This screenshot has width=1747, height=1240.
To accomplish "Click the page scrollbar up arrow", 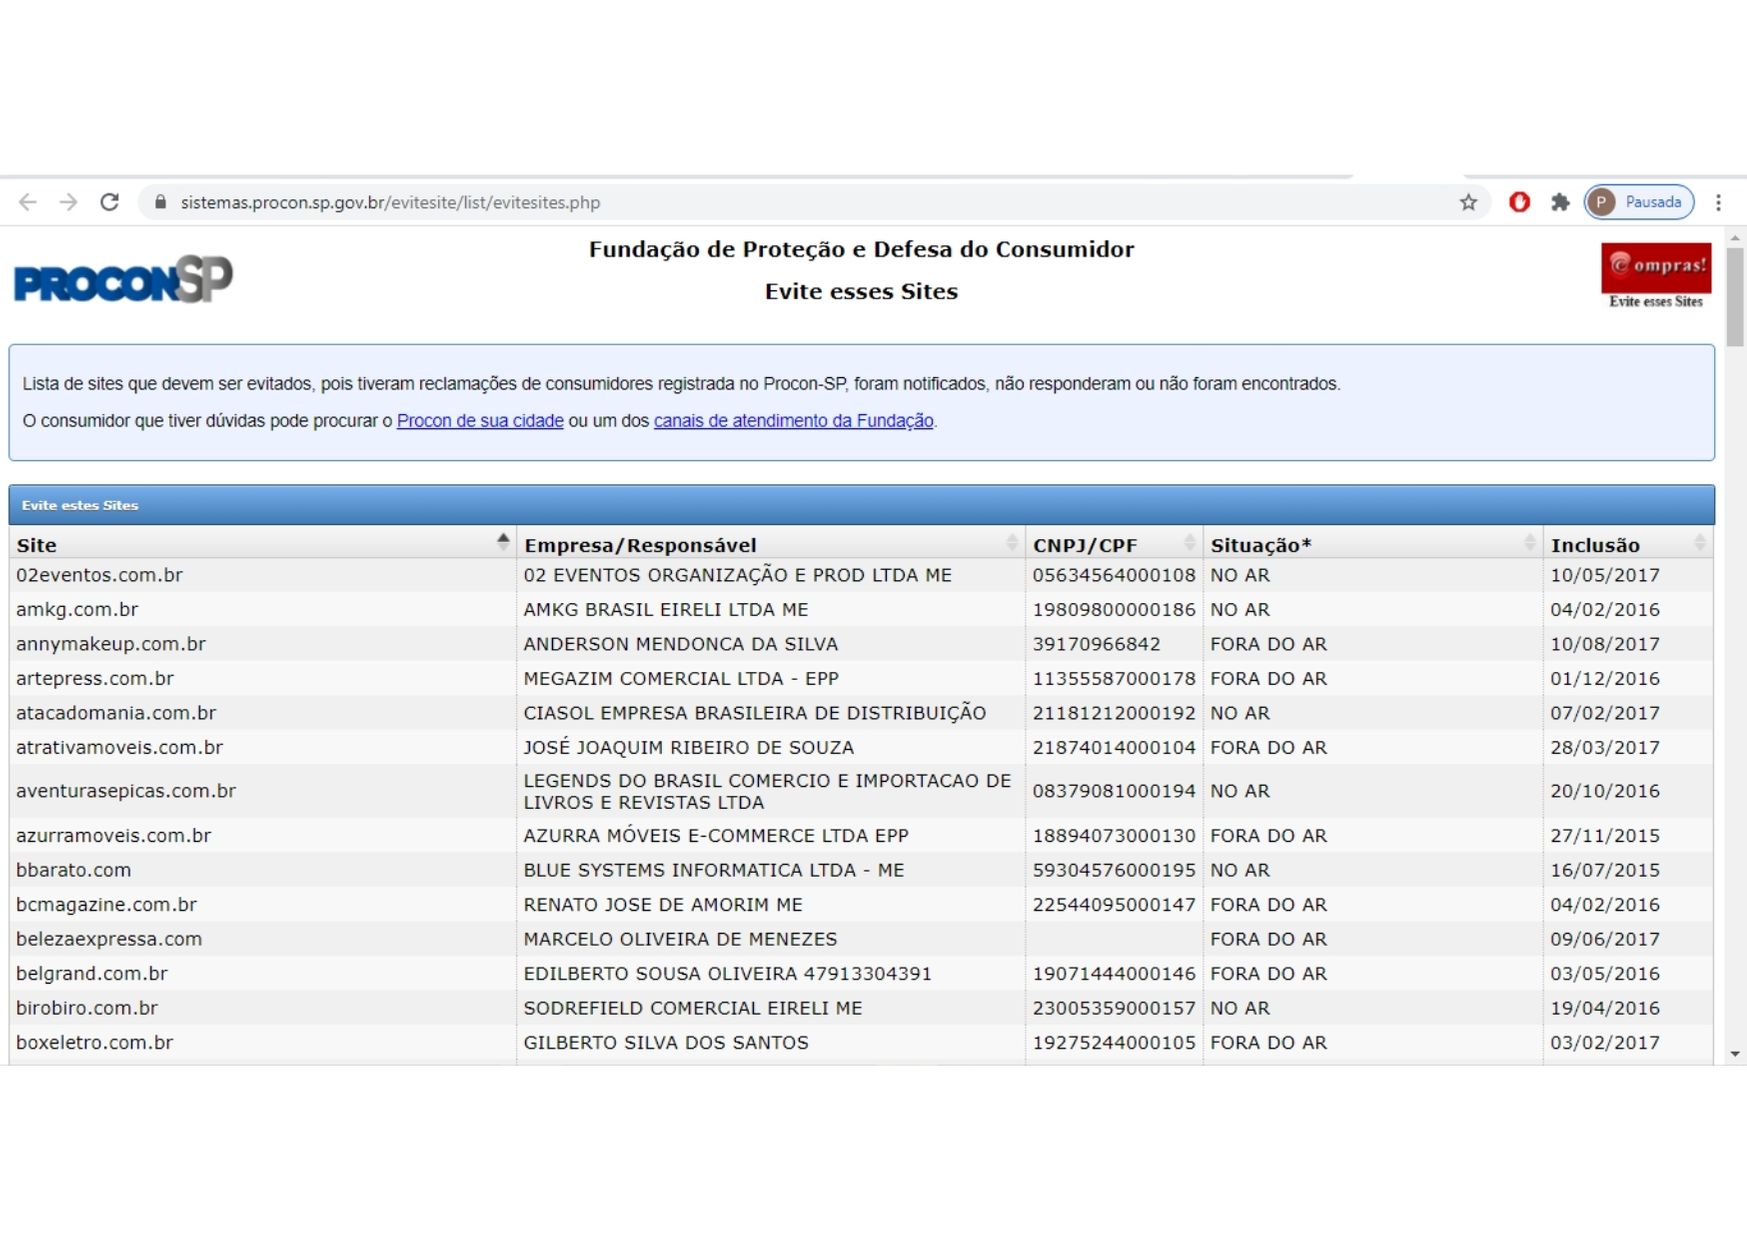I will coord(1735,238).
